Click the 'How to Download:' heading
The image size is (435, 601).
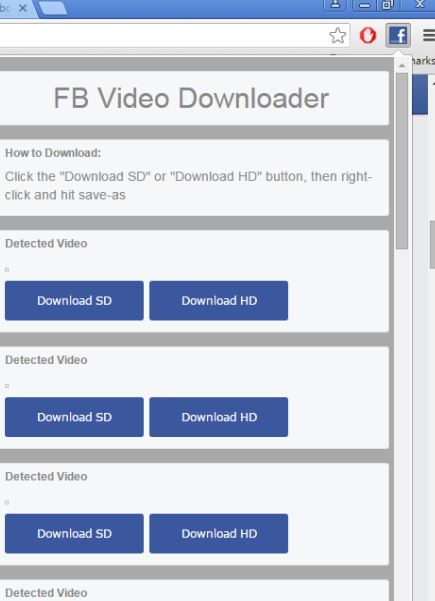pyautogui.click(x=53, y=153)
